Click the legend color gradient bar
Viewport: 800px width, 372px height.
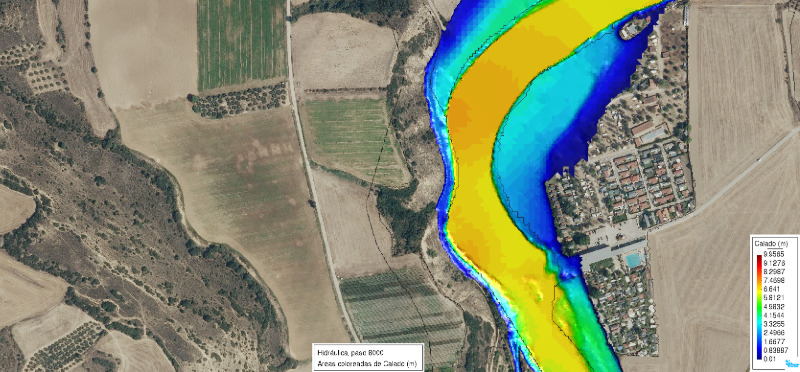point(759,308)
